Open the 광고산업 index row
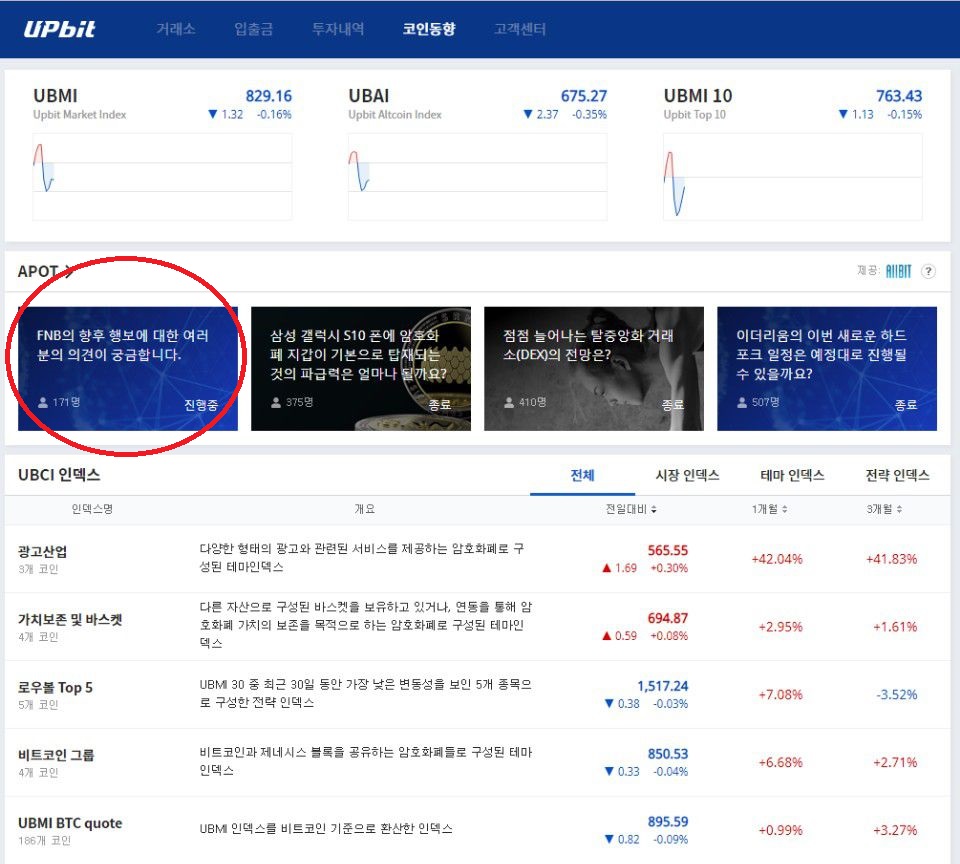 (478, 558)
